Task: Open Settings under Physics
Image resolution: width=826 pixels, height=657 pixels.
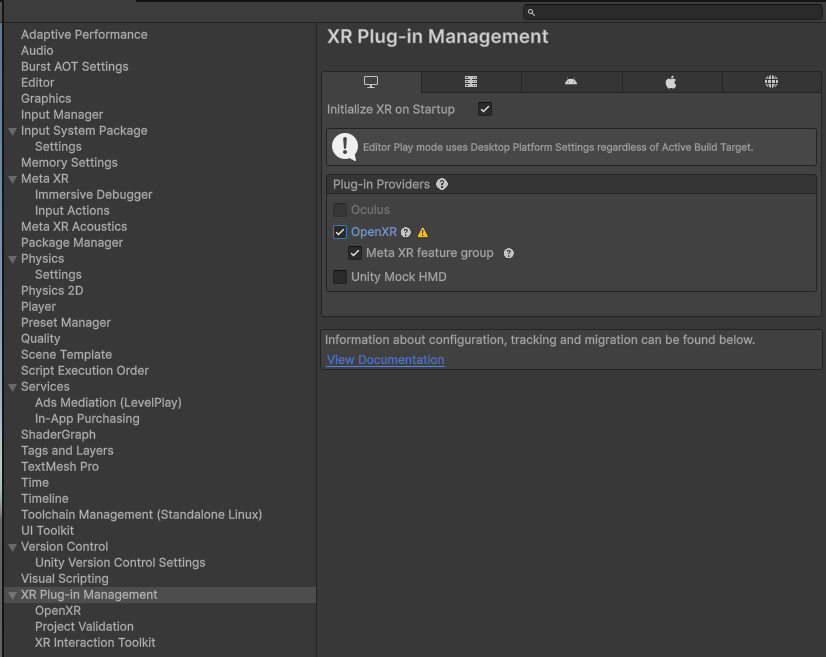Action: (58, 275)
